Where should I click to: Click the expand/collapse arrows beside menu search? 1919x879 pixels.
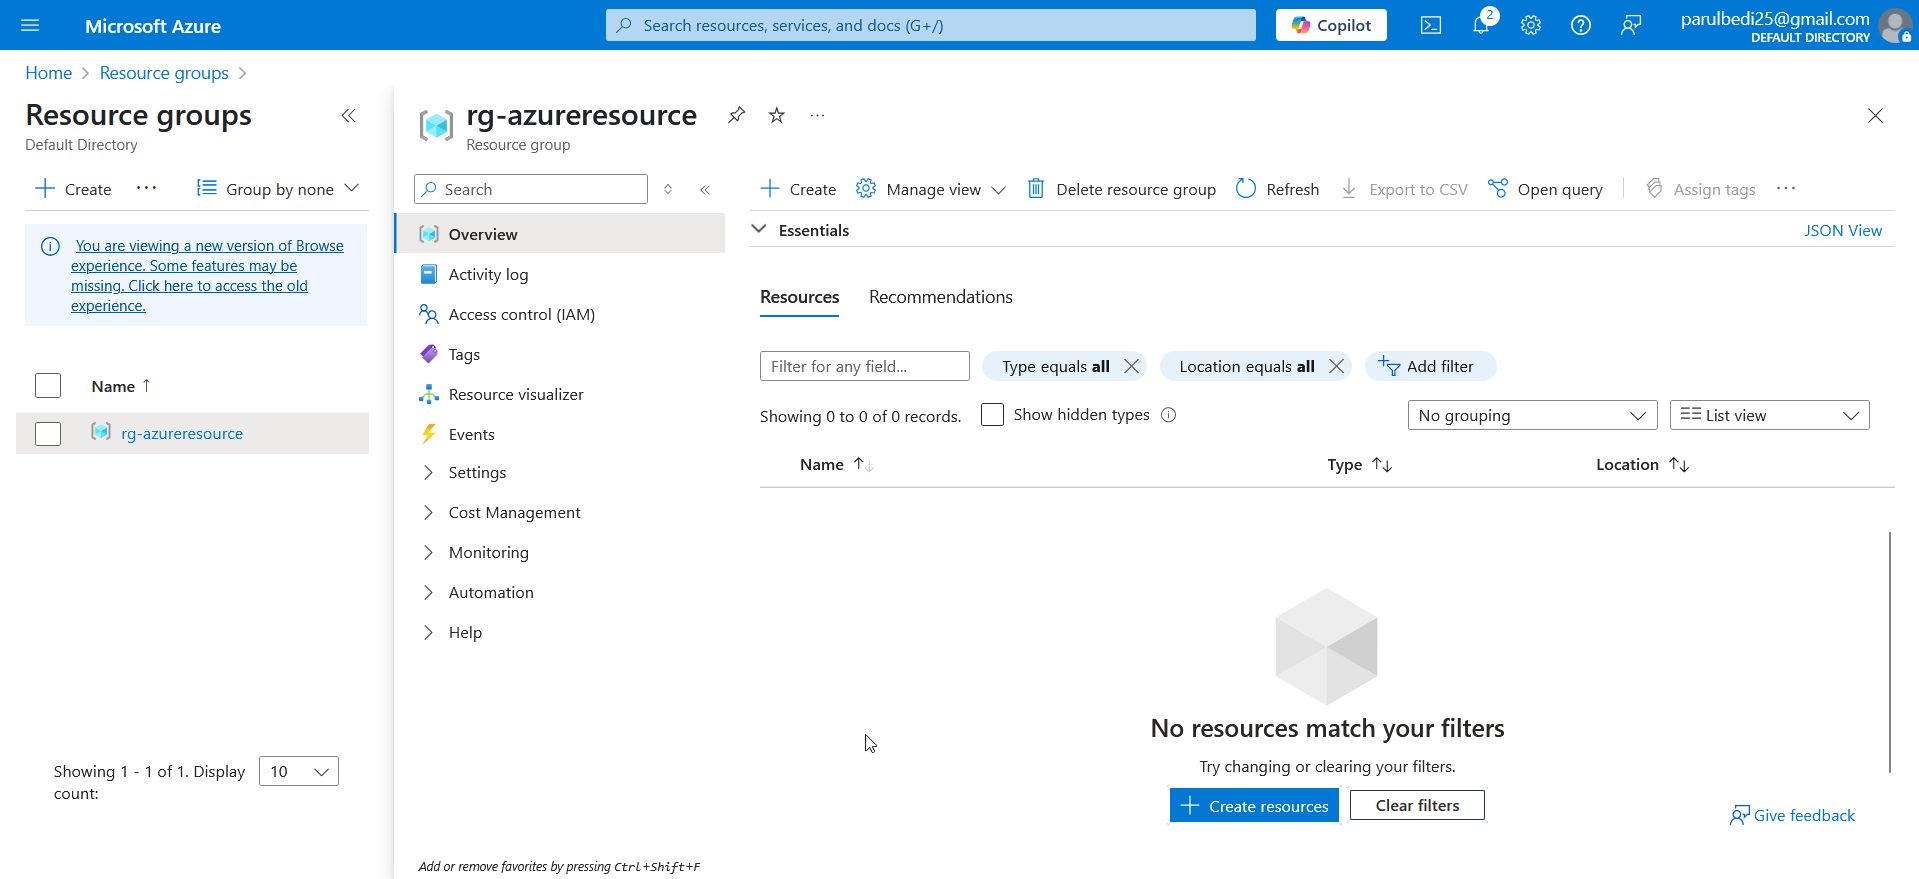668,189
